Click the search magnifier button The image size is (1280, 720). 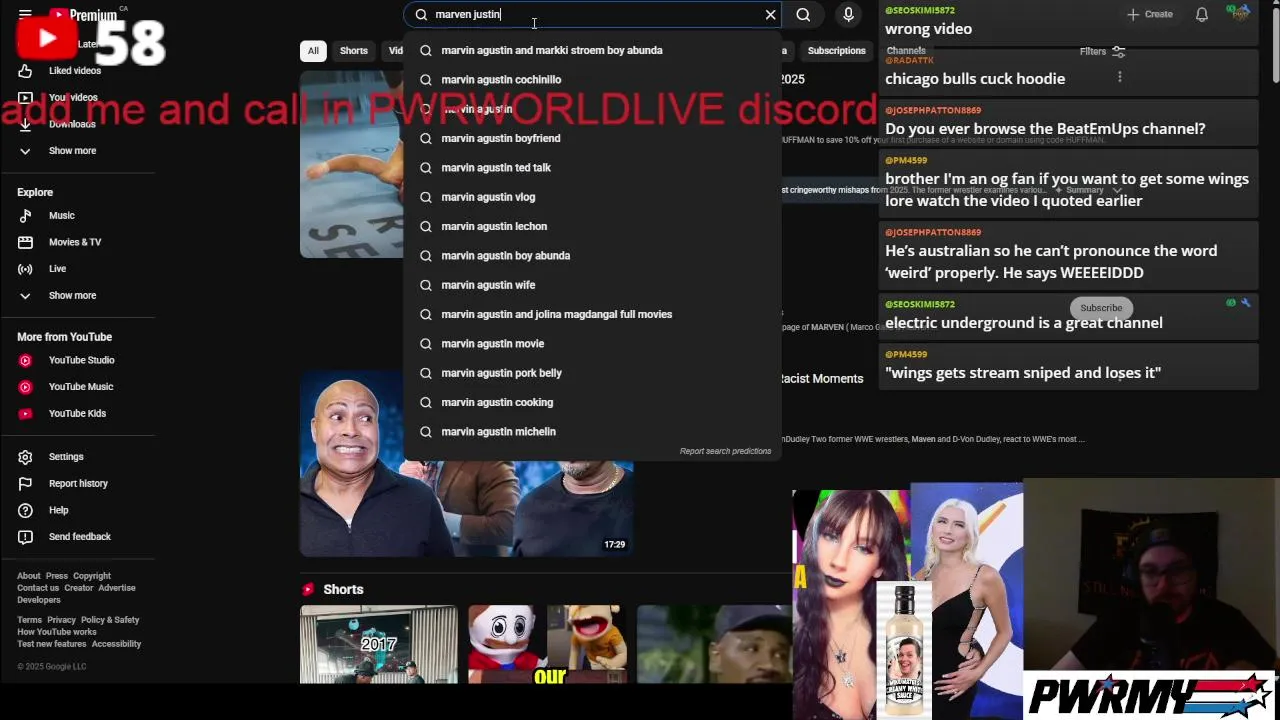(803, 15)
